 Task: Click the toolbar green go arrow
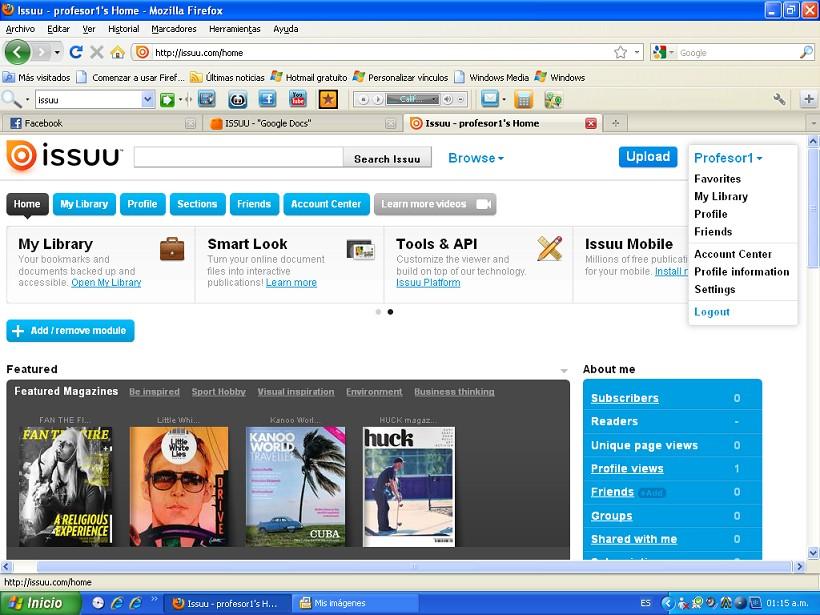pyautogui.click(x=167, y=99)
